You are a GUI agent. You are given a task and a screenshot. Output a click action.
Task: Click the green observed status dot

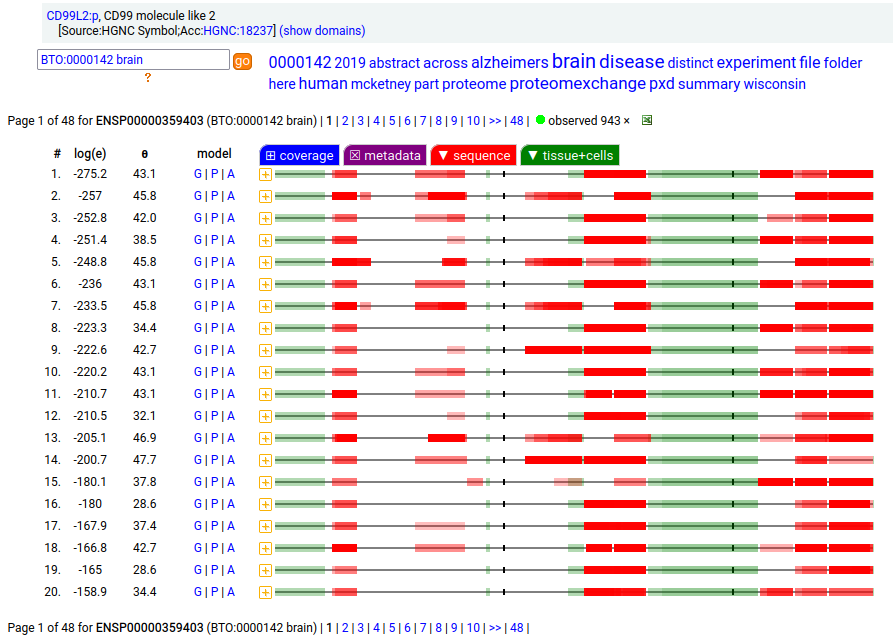[x=540, y=120]
